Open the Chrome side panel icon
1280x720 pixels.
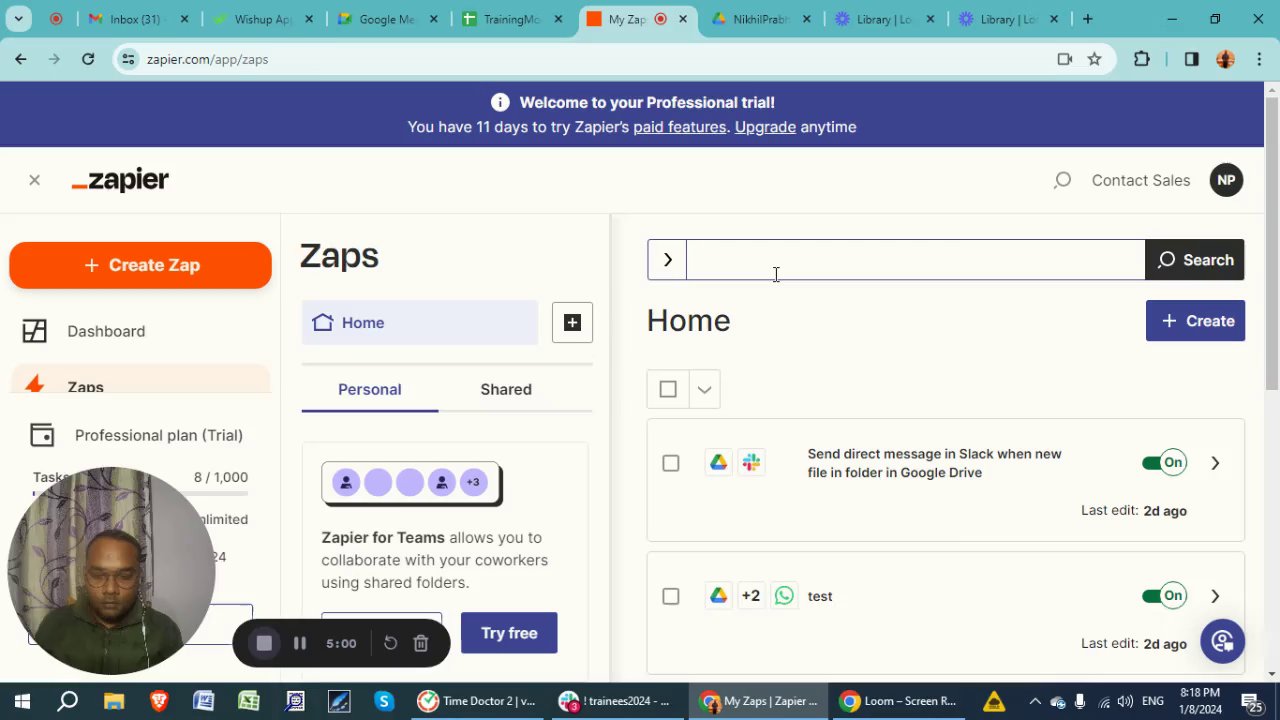(1191, 59)
